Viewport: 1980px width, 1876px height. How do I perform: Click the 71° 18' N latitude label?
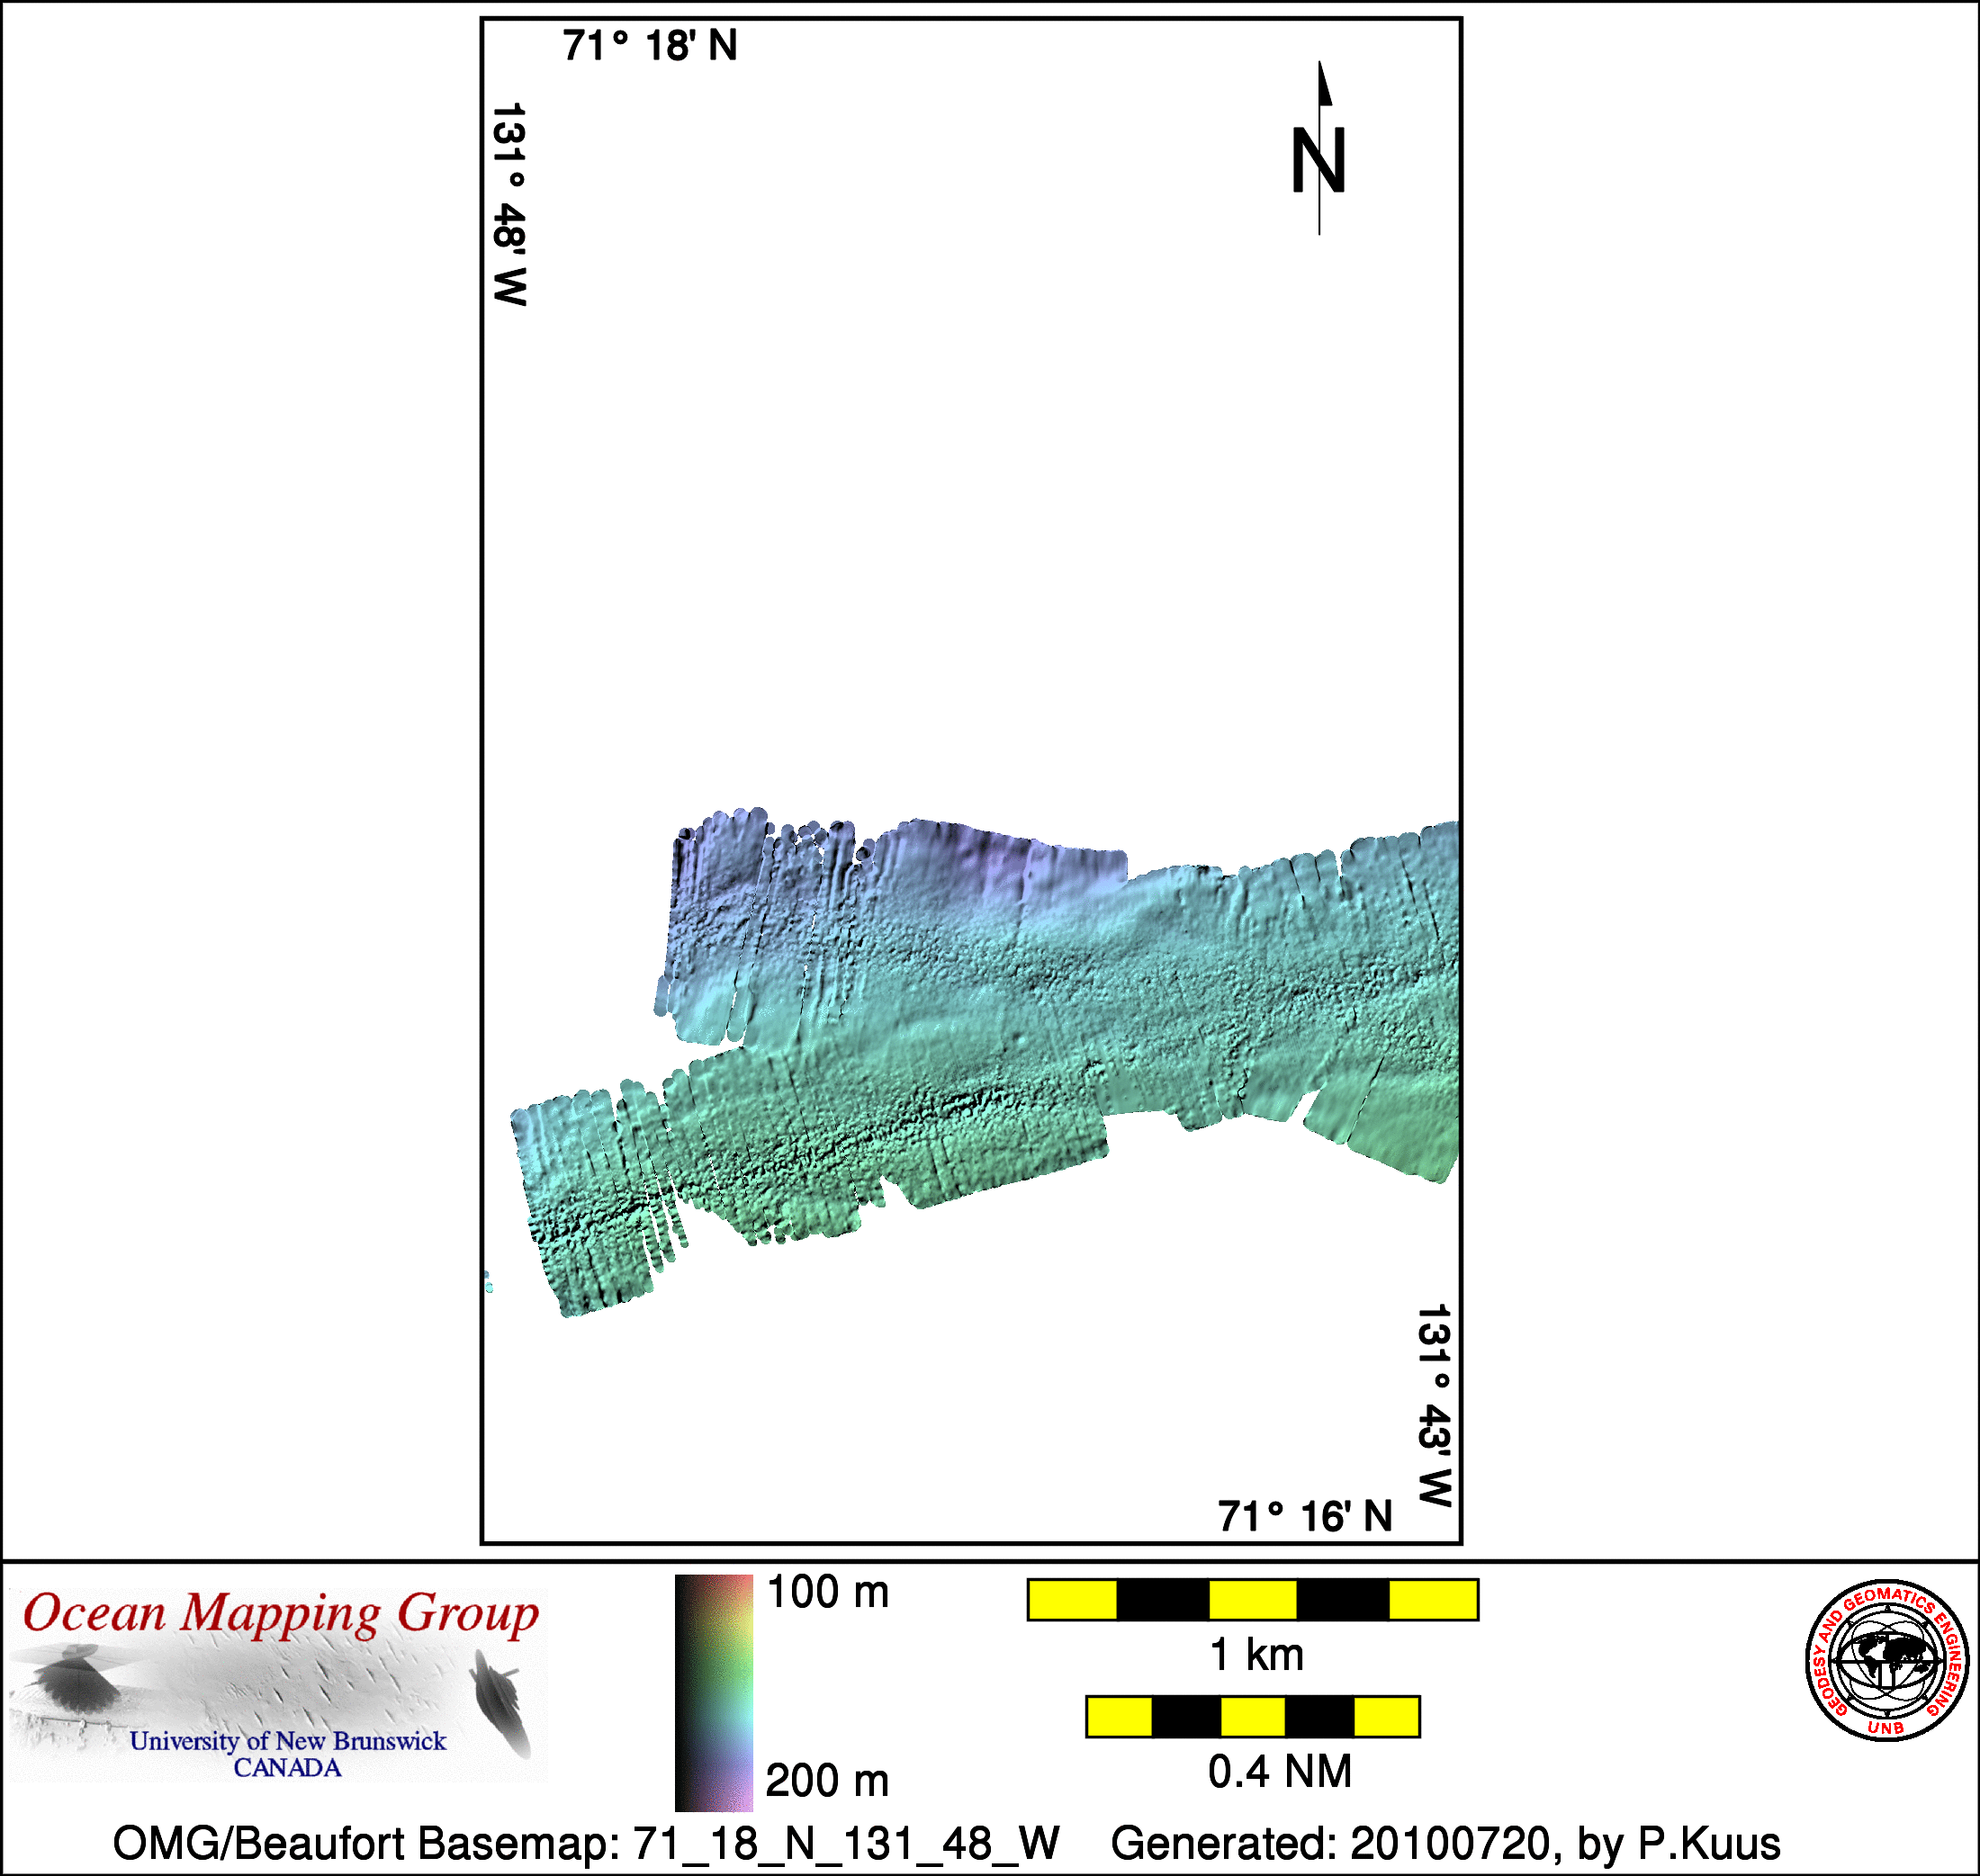point(649,46)
